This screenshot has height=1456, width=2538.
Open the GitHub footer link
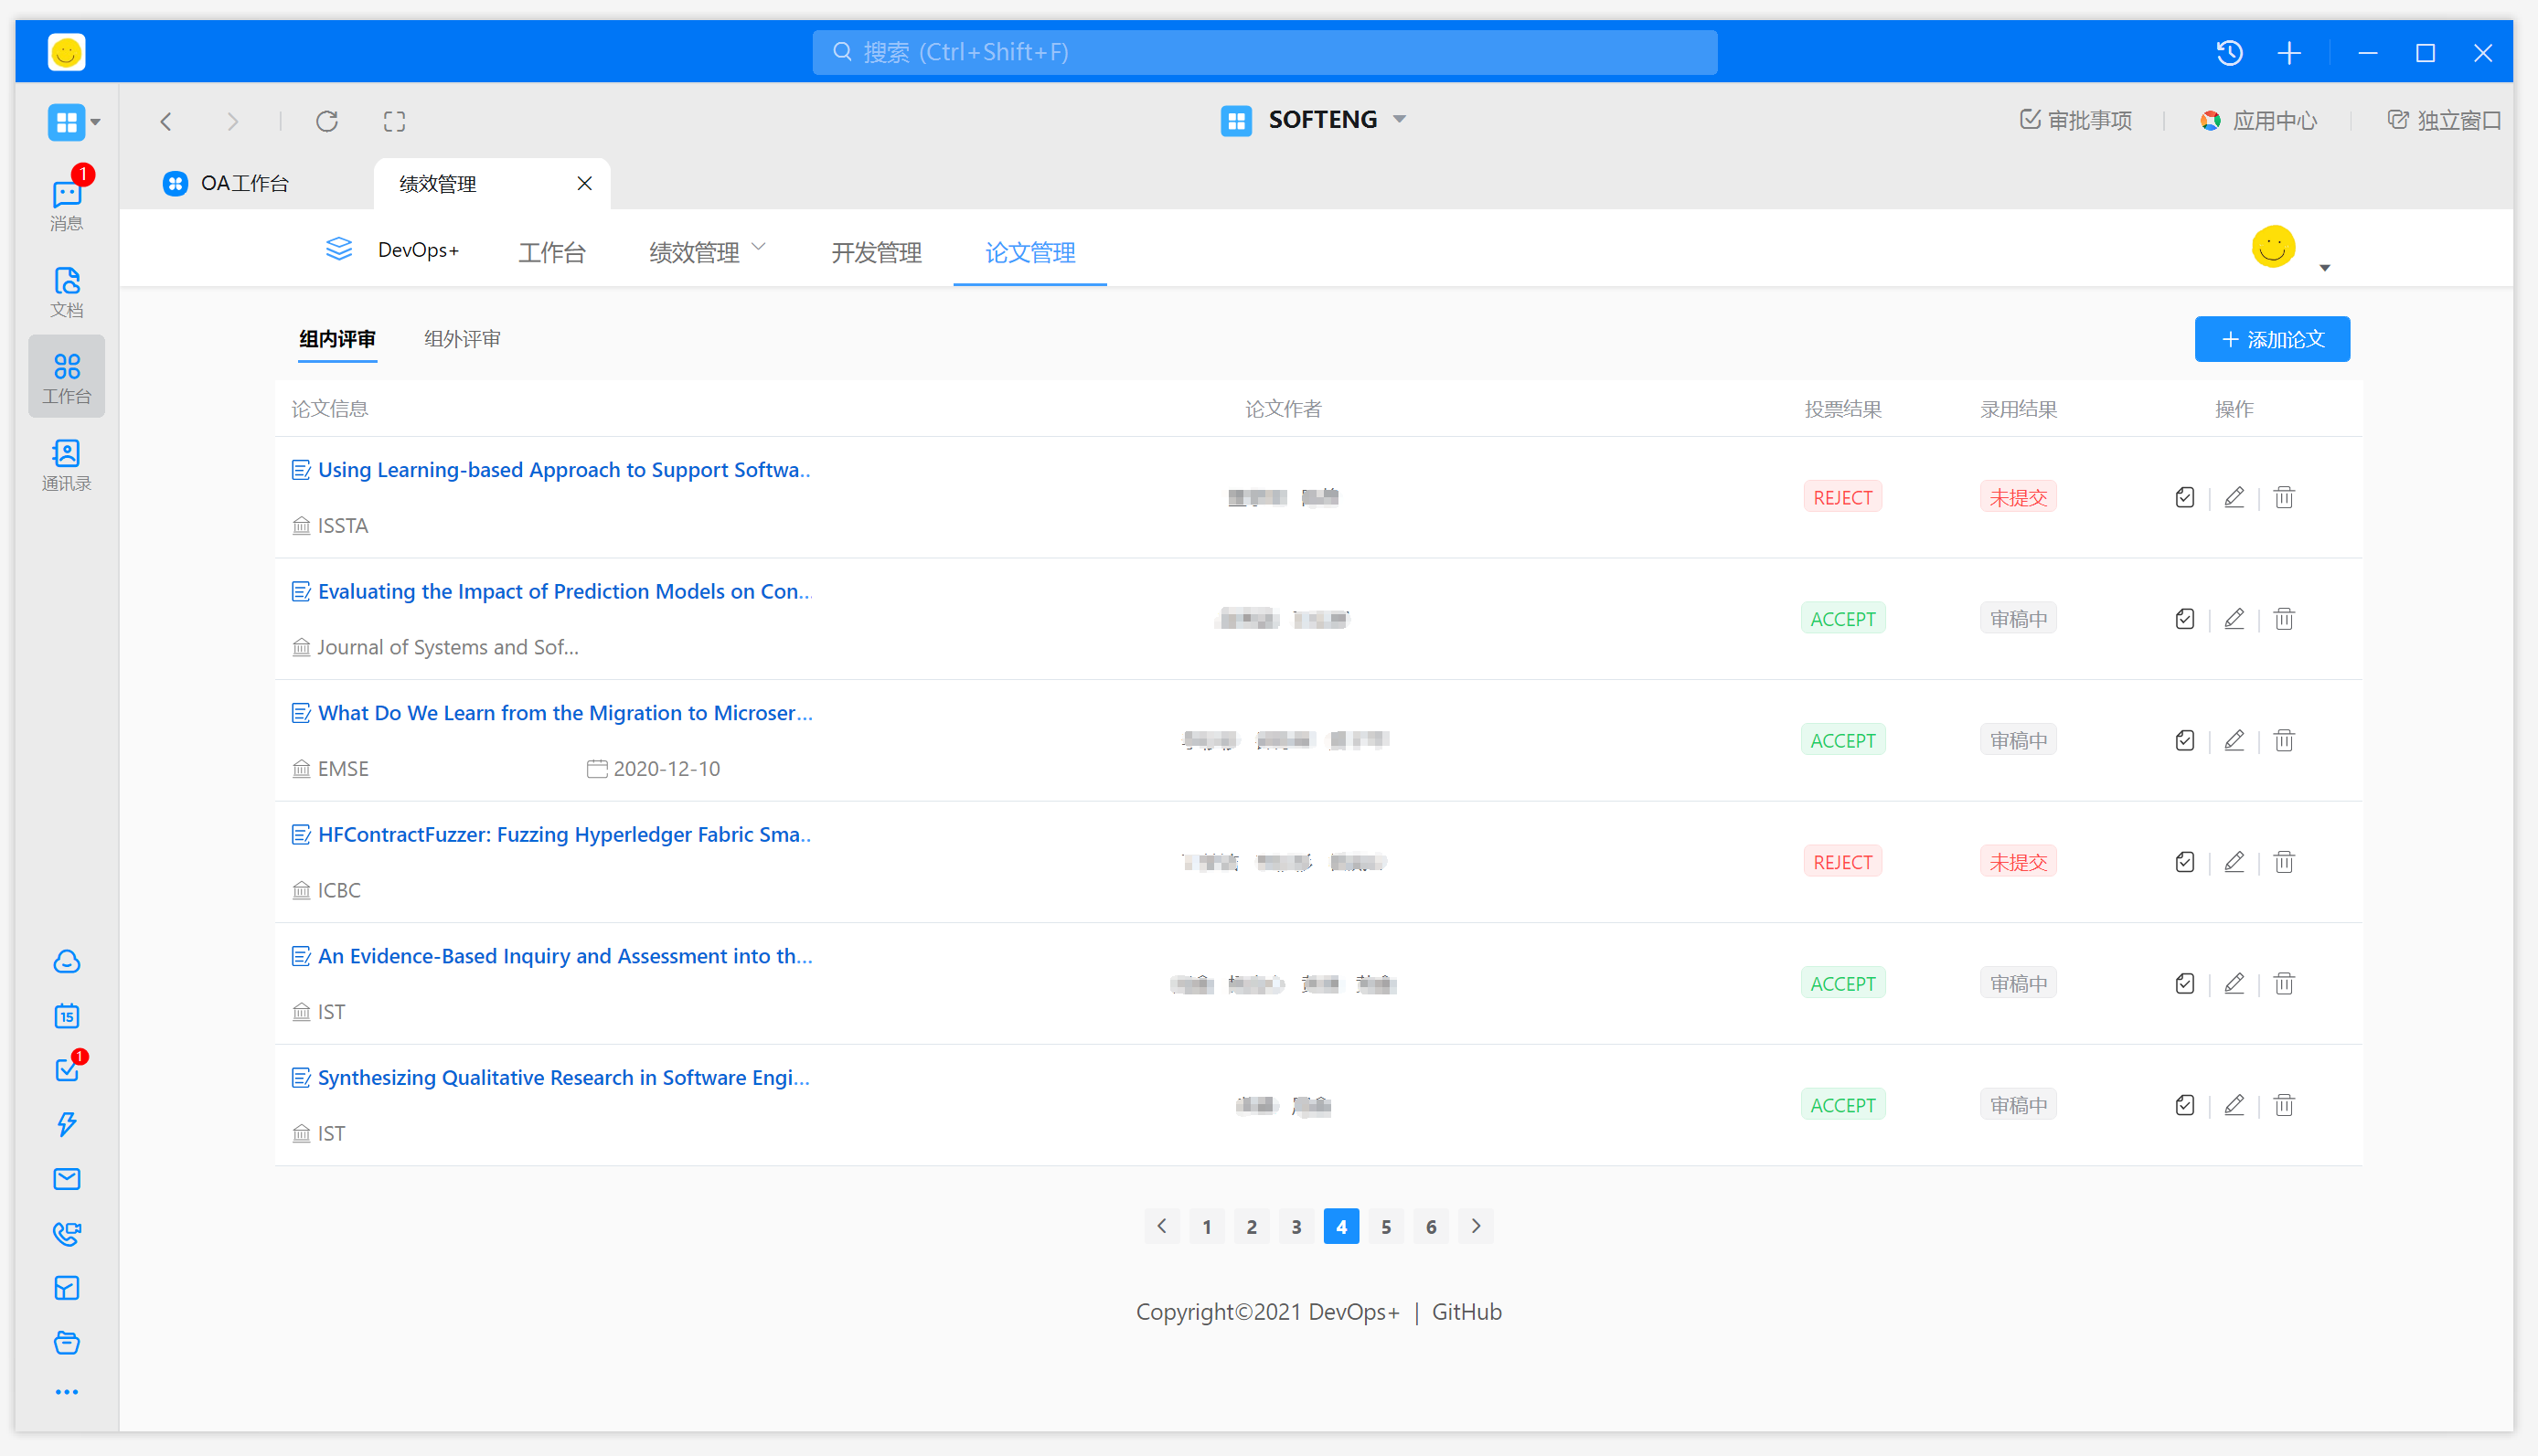[x=1466, y=1311]
